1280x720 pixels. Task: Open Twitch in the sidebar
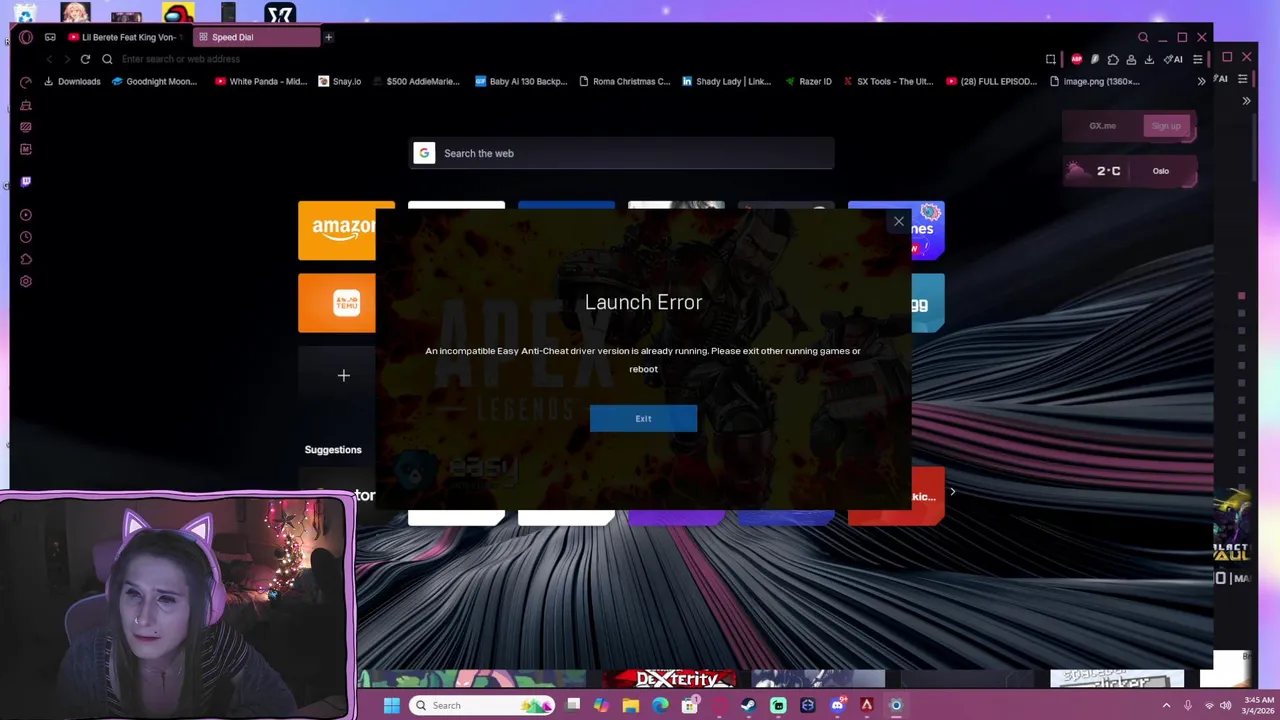26,181
